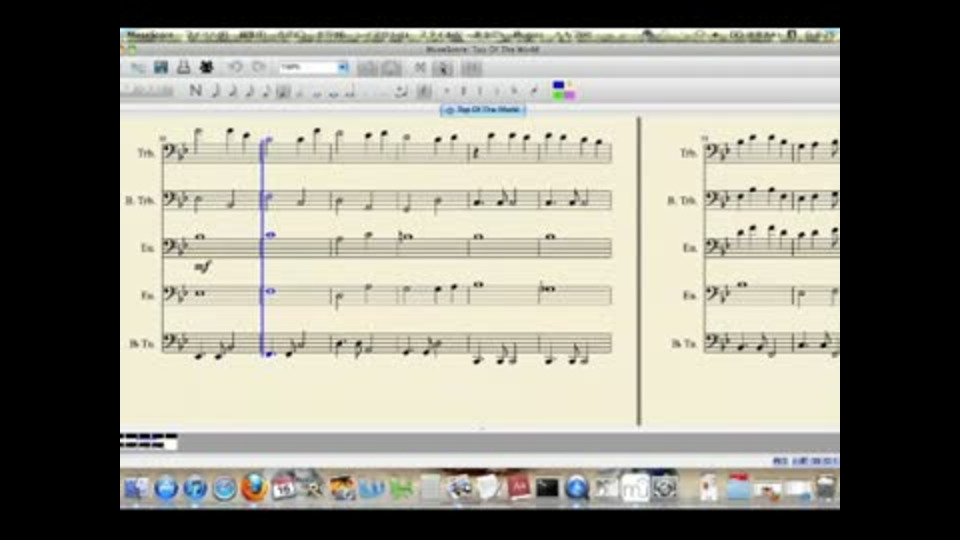The height and width of the screenshot is (540, 960).
Task: Click the Trb. staff label on first page
Action: pos(146,153)
